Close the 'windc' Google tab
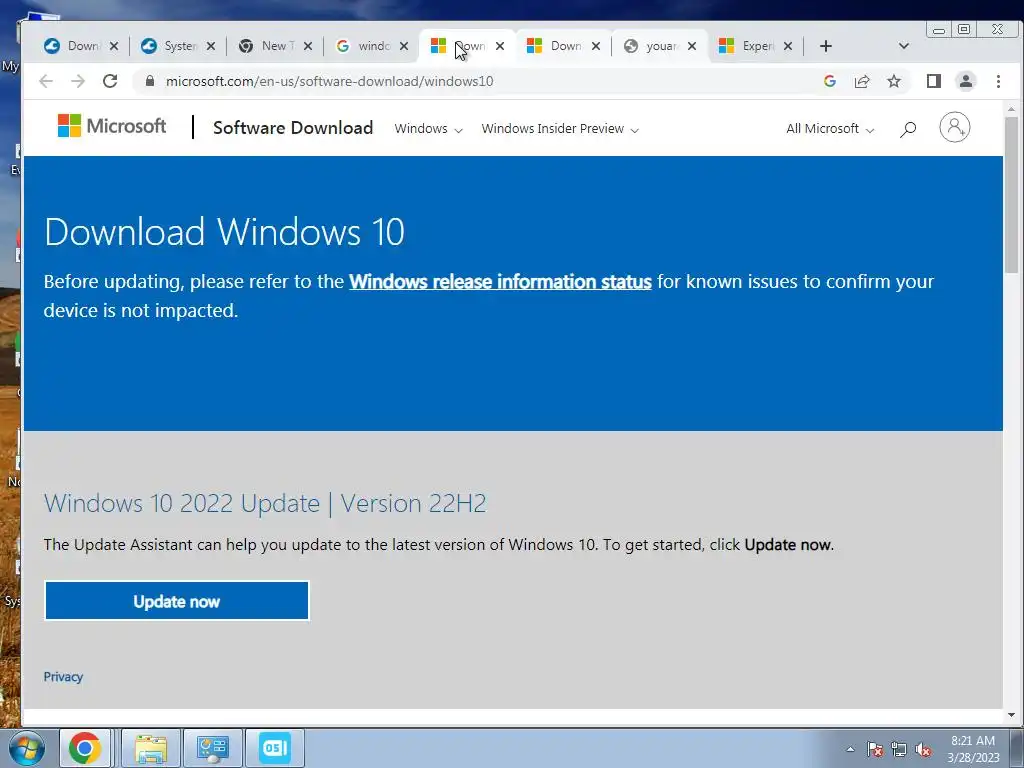1024x768 pixels. [404, 46]
